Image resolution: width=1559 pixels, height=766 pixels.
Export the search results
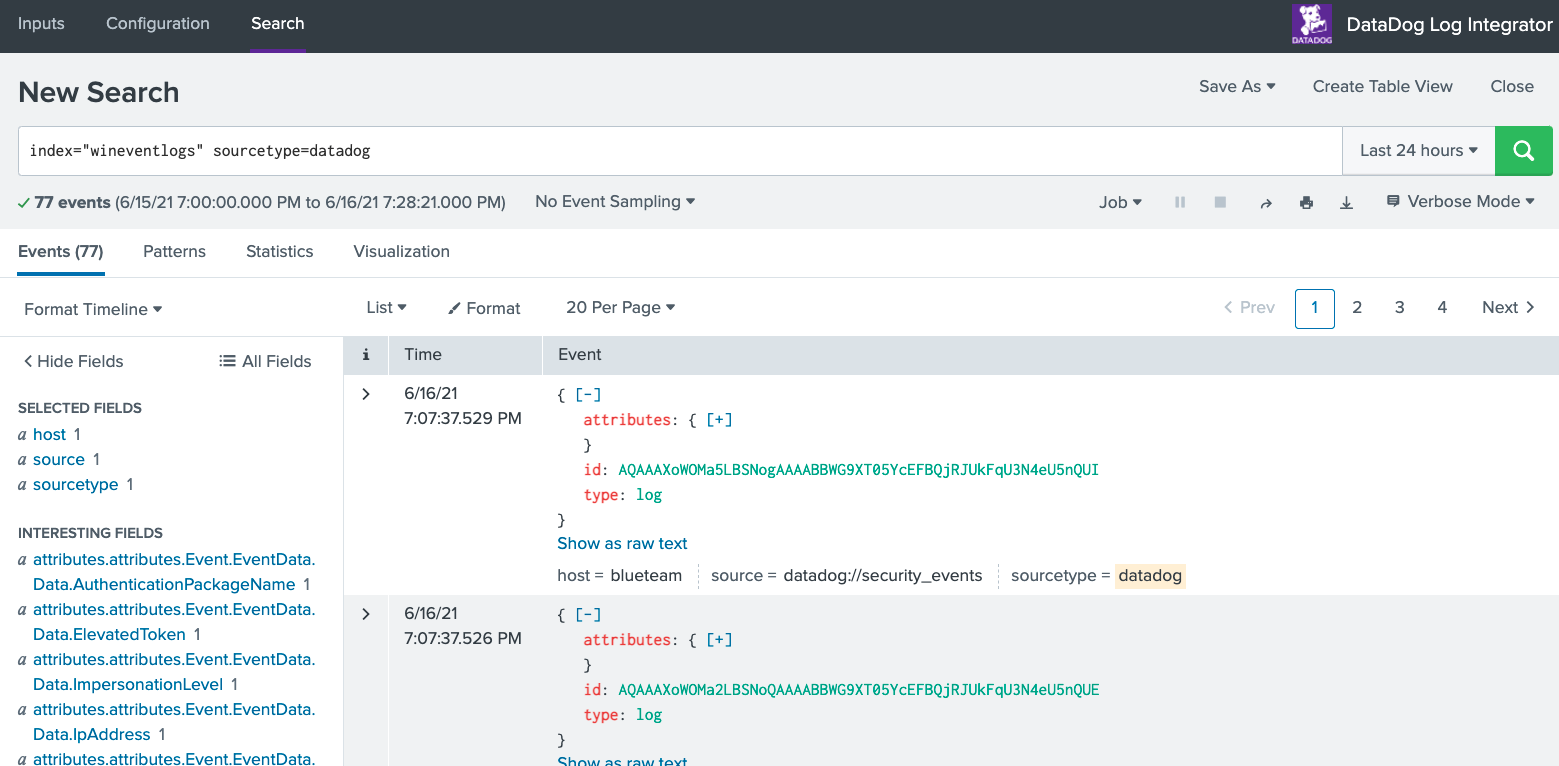pos(1346,201)
